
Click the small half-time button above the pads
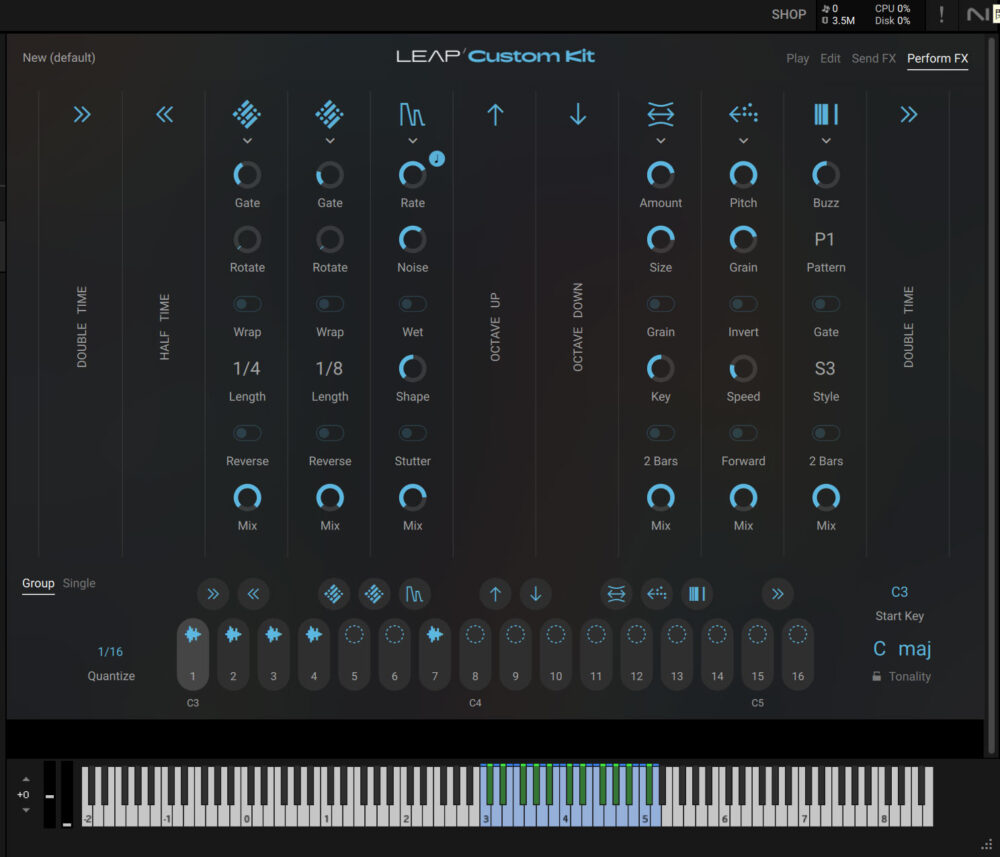(x=253, y=594)
